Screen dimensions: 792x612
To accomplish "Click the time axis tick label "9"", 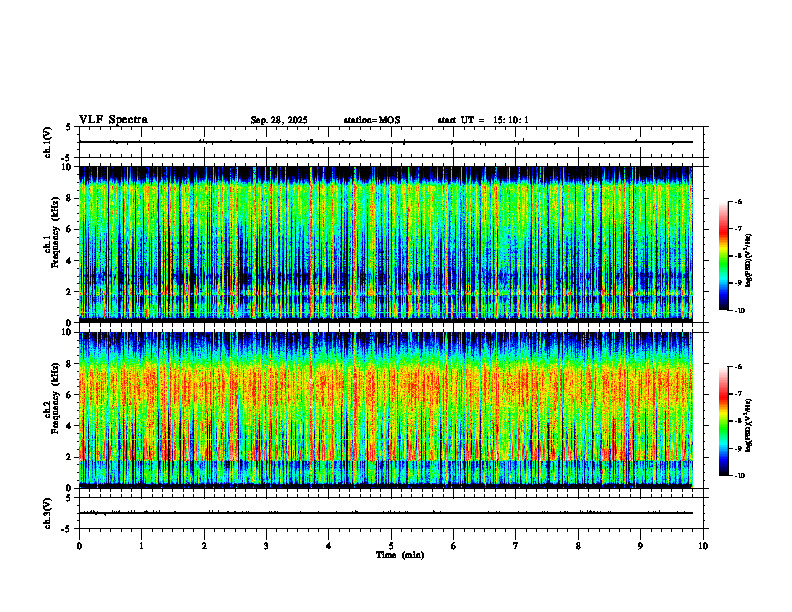I will point(640,546).
